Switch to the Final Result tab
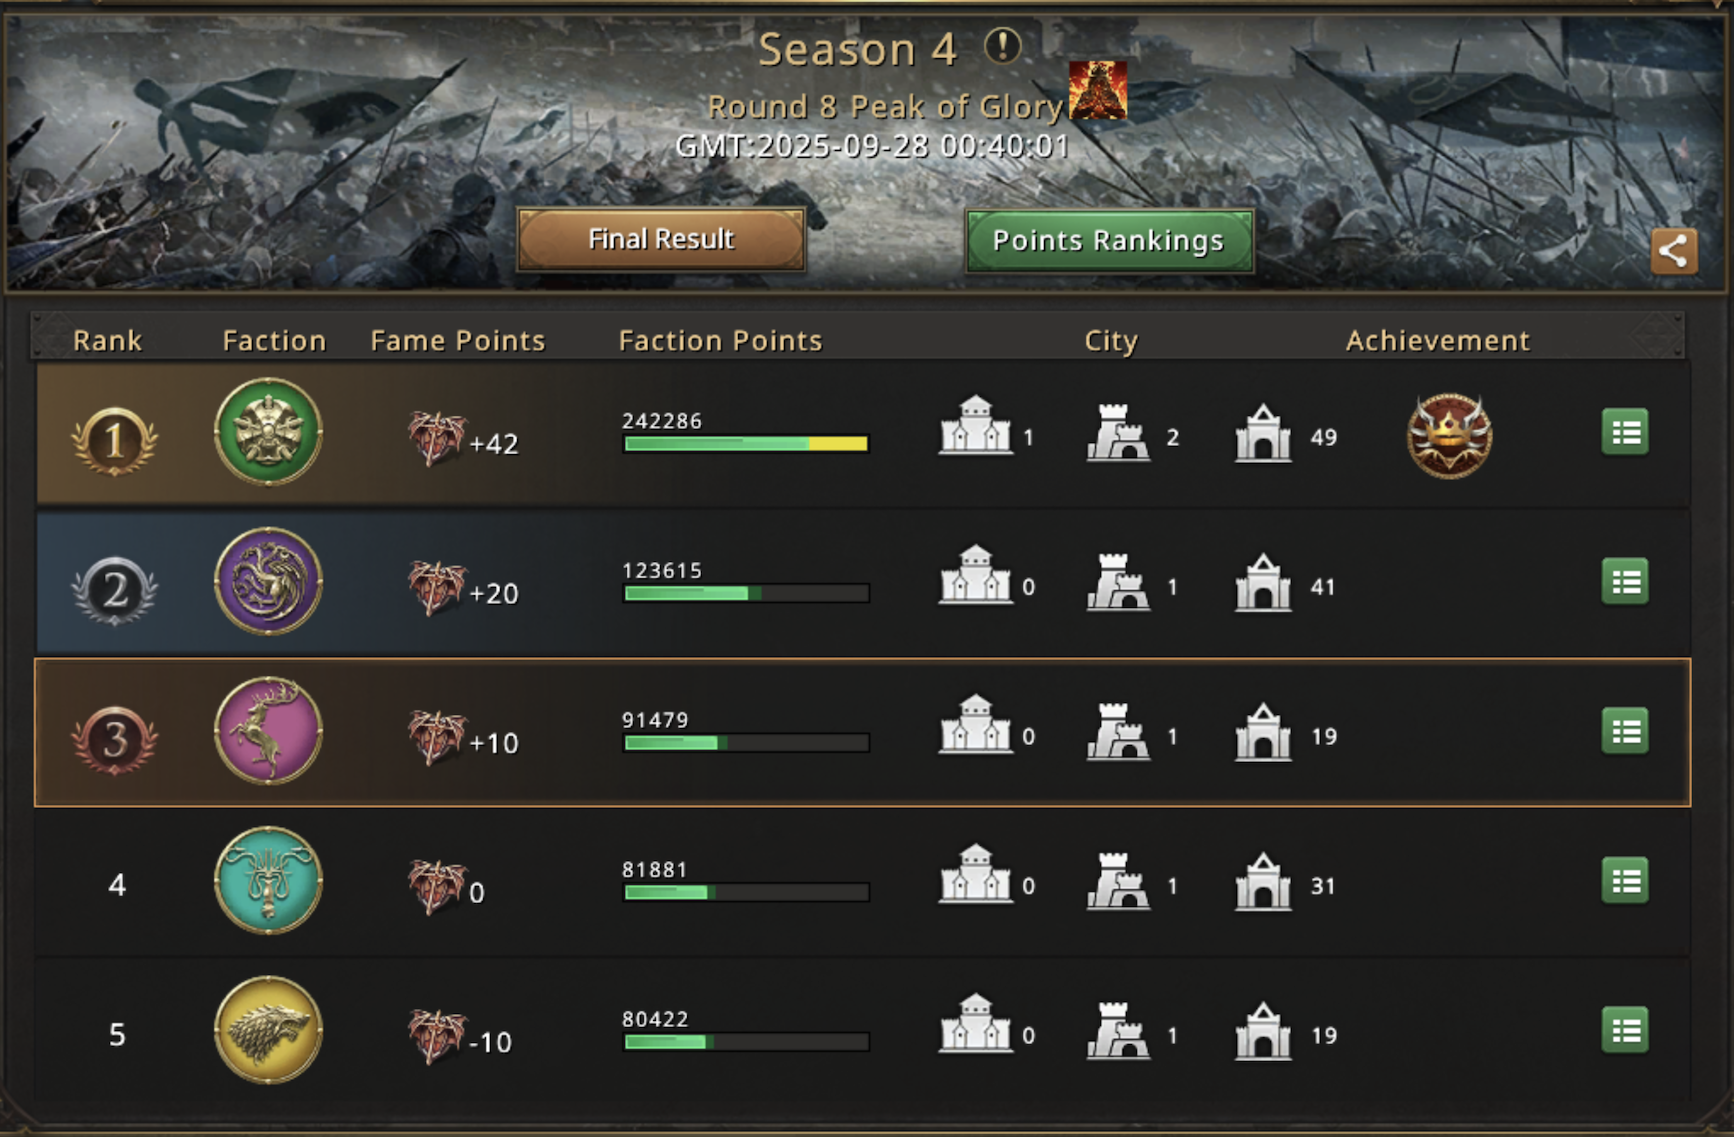Screen dimensions: 1734x1137 [x=661, y=239]
